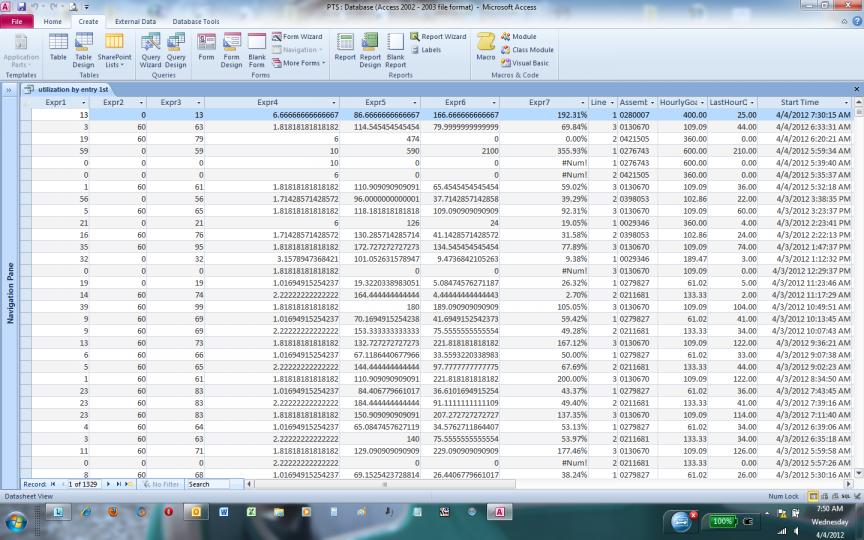This screenshot has height=540, width=864.
Task: Close the query document tab
Action: (856, 89)
